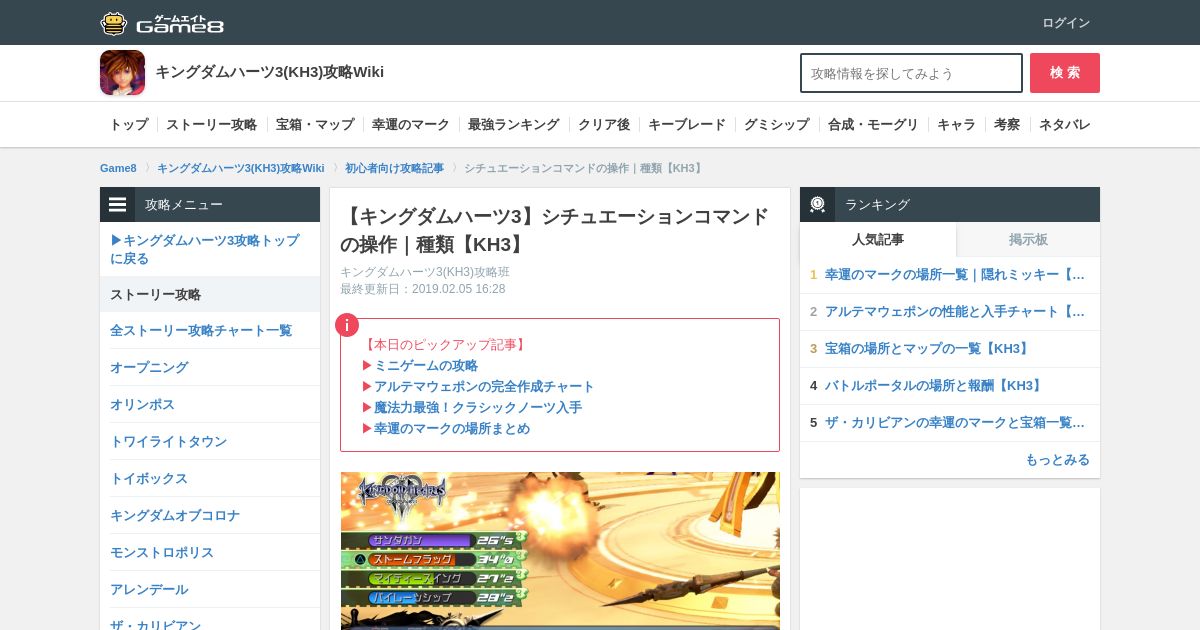The width and height of the screenshot is (1200, 630).
Task: Switch to the 掲示板 tab
Action: click(1028, 239)
